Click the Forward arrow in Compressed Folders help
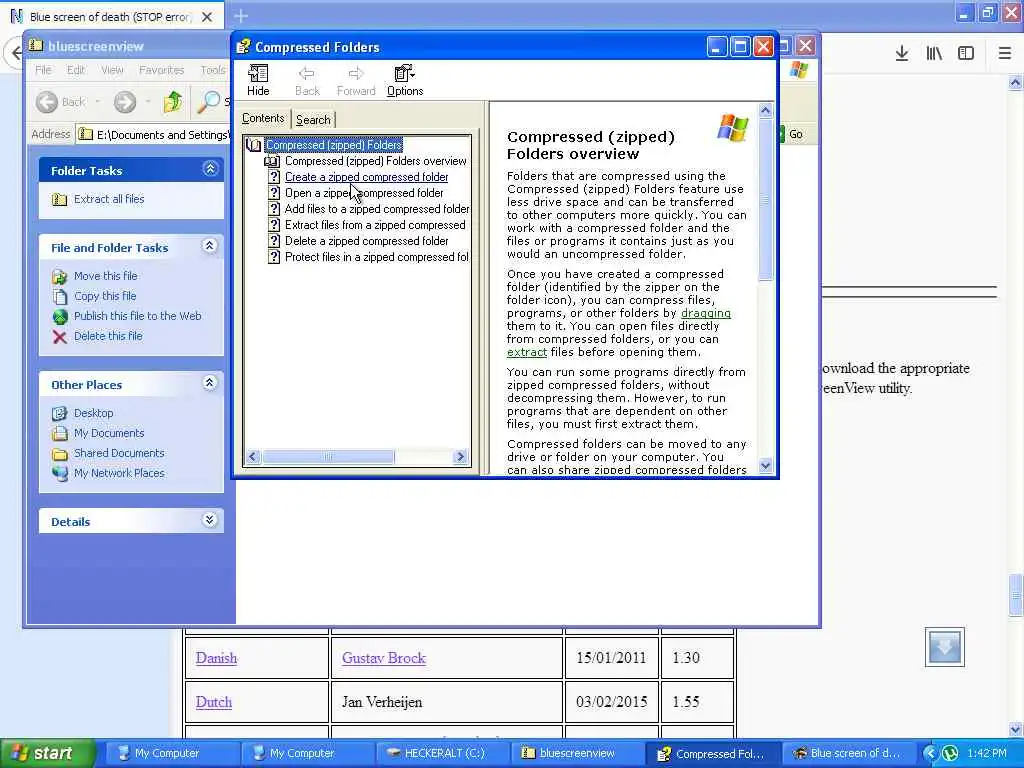 pos(356,80)
